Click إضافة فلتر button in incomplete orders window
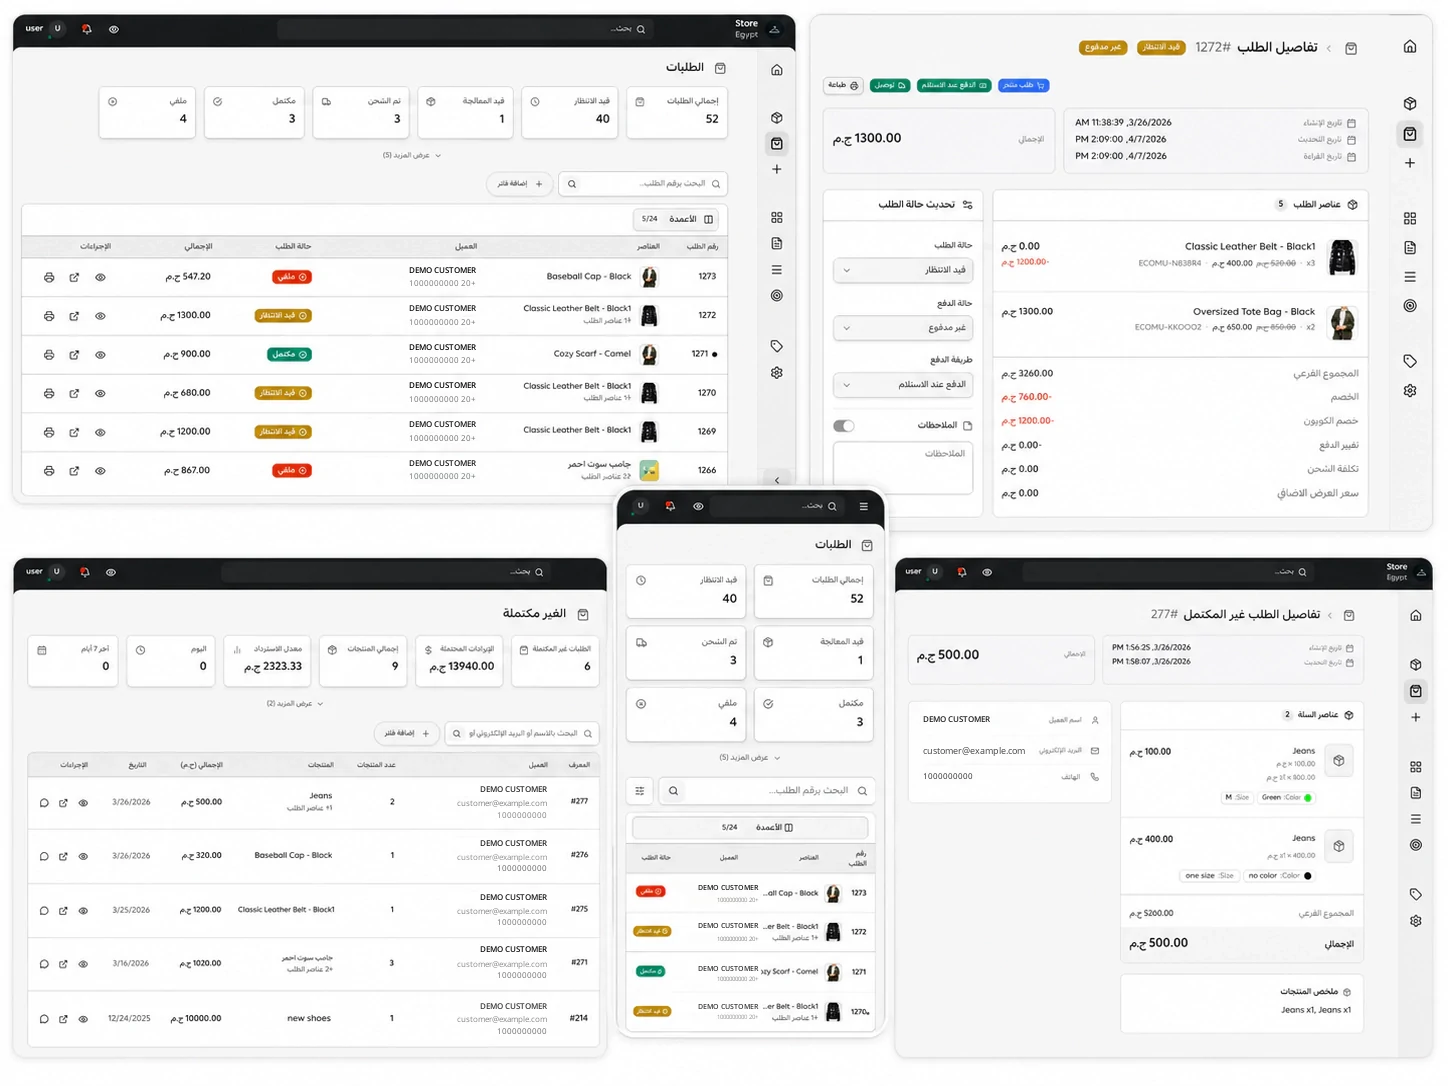This screenshot has width=1448, height=1086. click(x=407, y=733)
